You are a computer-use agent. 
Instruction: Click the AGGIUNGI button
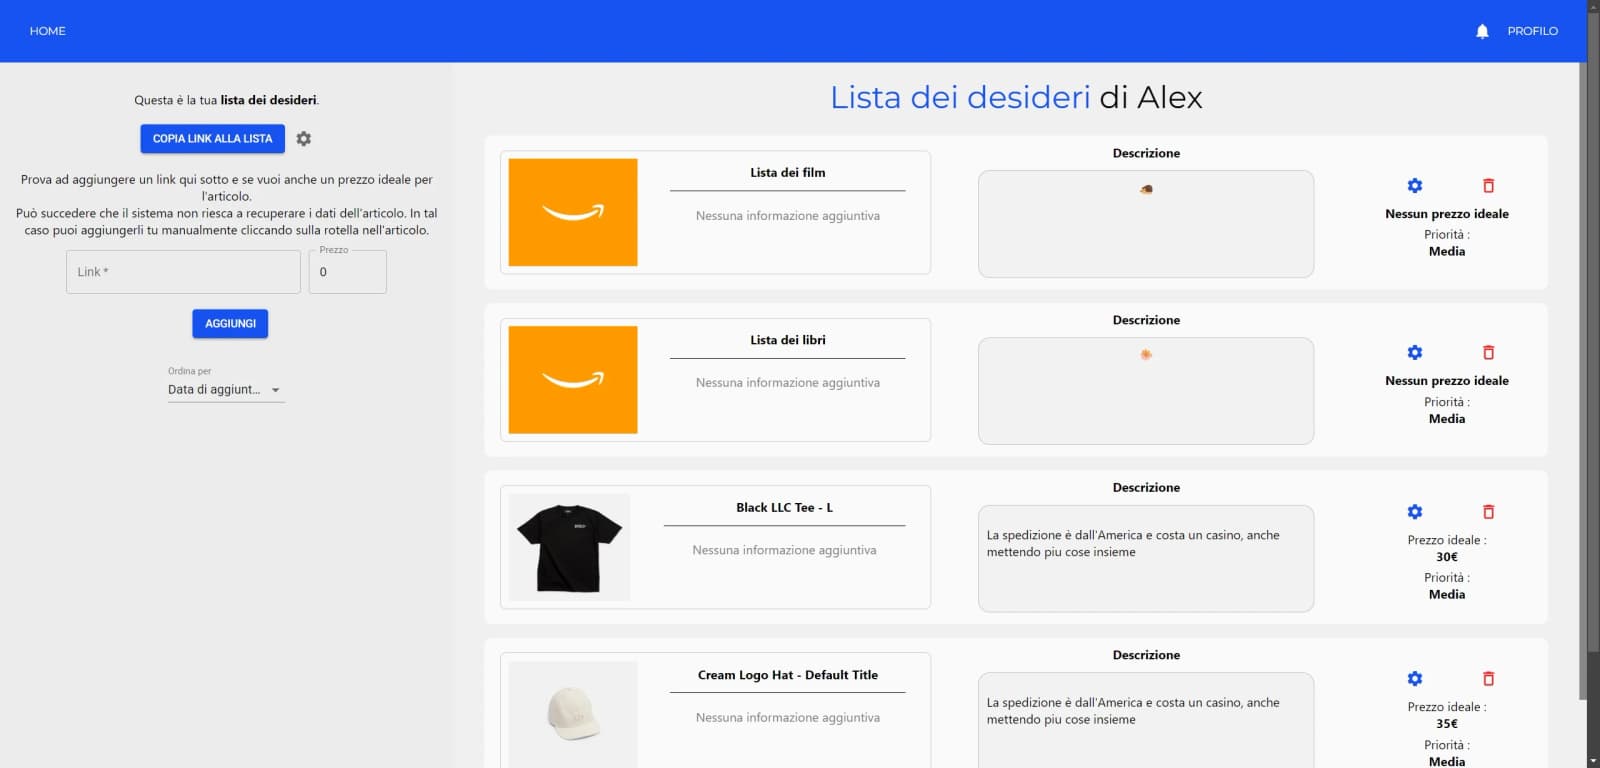230,324
